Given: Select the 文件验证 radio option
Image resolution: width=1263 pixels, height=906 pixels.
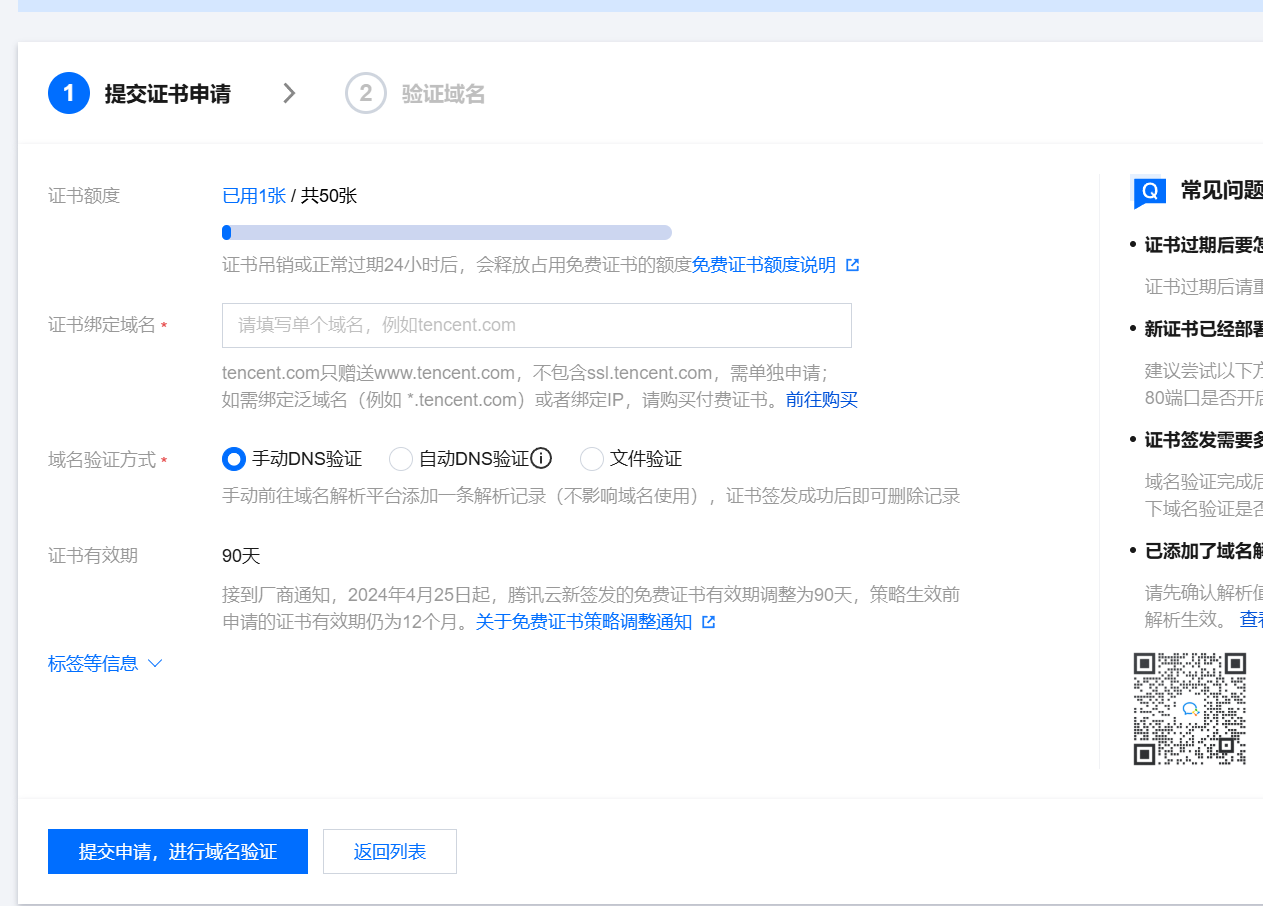Looking at the screenshot, I should coord(592,459).
